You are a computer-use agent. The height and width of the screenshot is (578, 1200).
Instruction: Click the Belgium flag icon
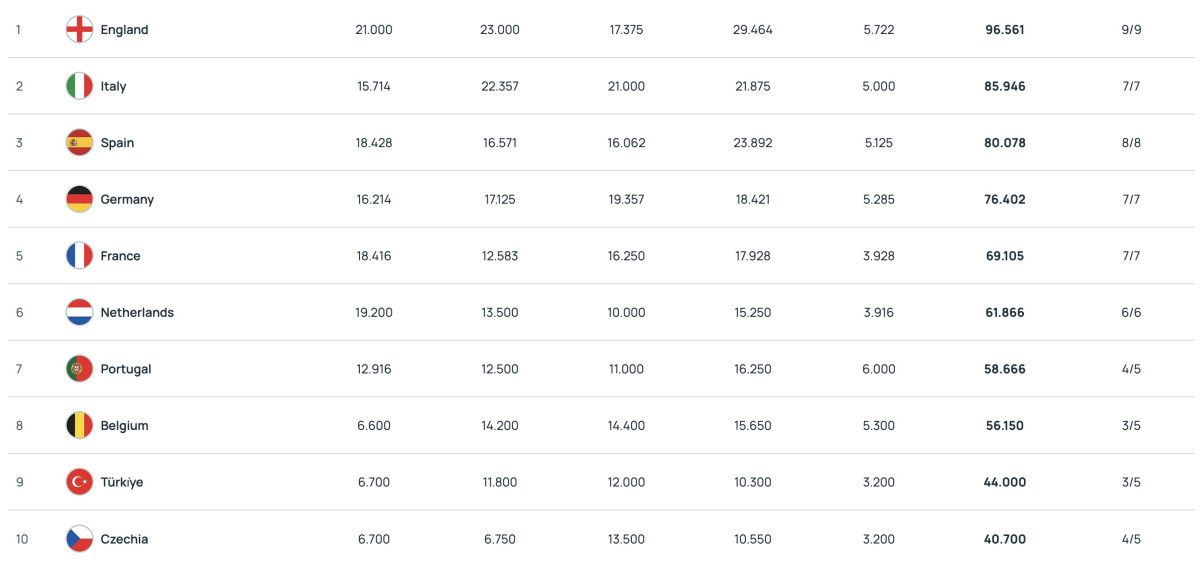coord(79,425)
